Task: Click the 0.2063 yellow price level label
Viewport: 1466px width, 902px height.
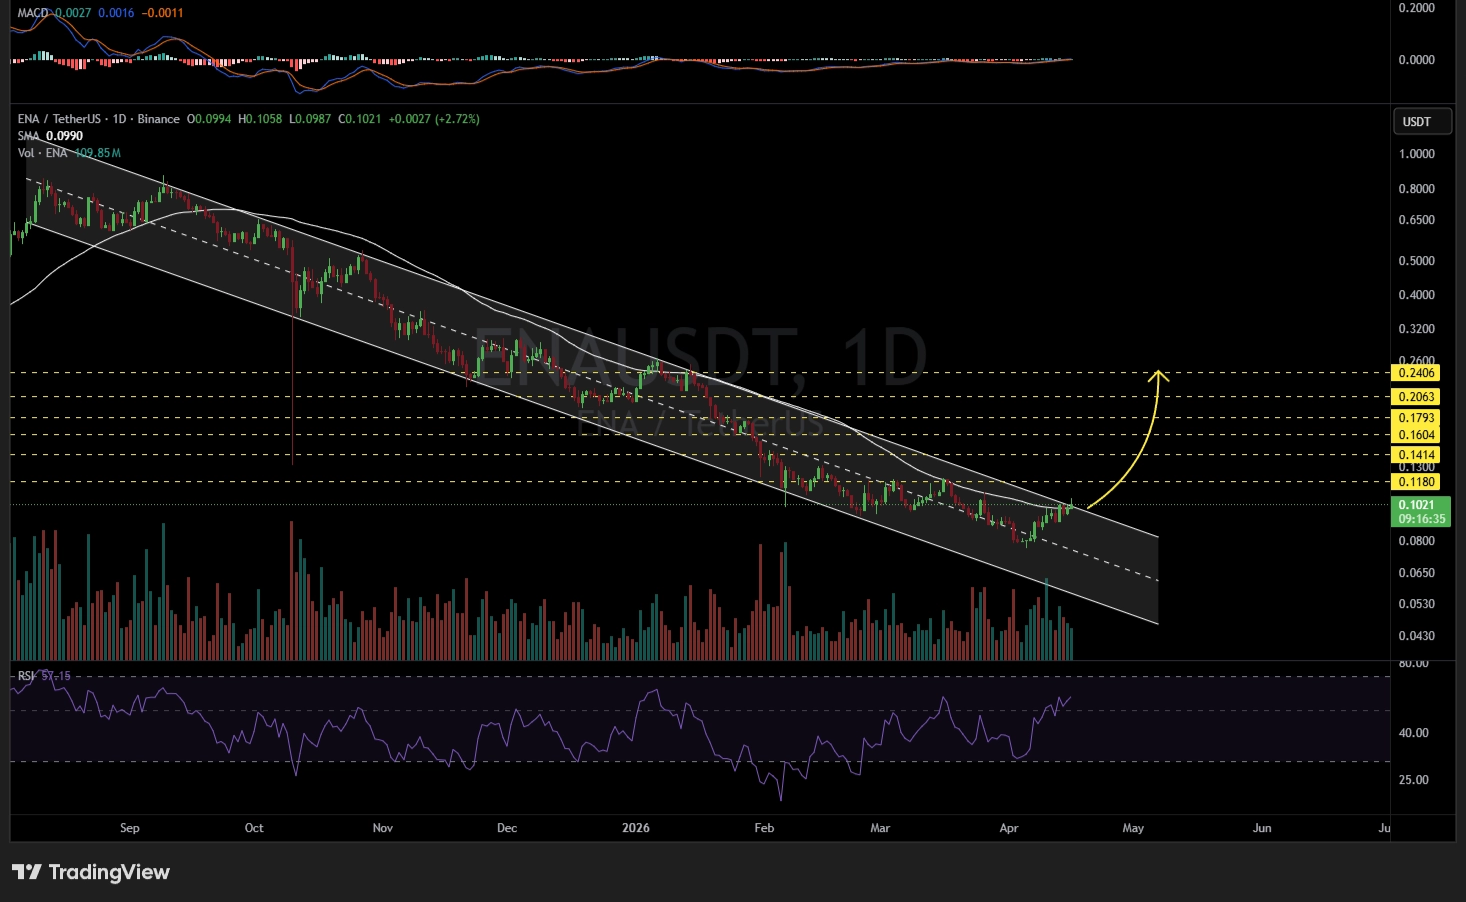Action: 1416,397
